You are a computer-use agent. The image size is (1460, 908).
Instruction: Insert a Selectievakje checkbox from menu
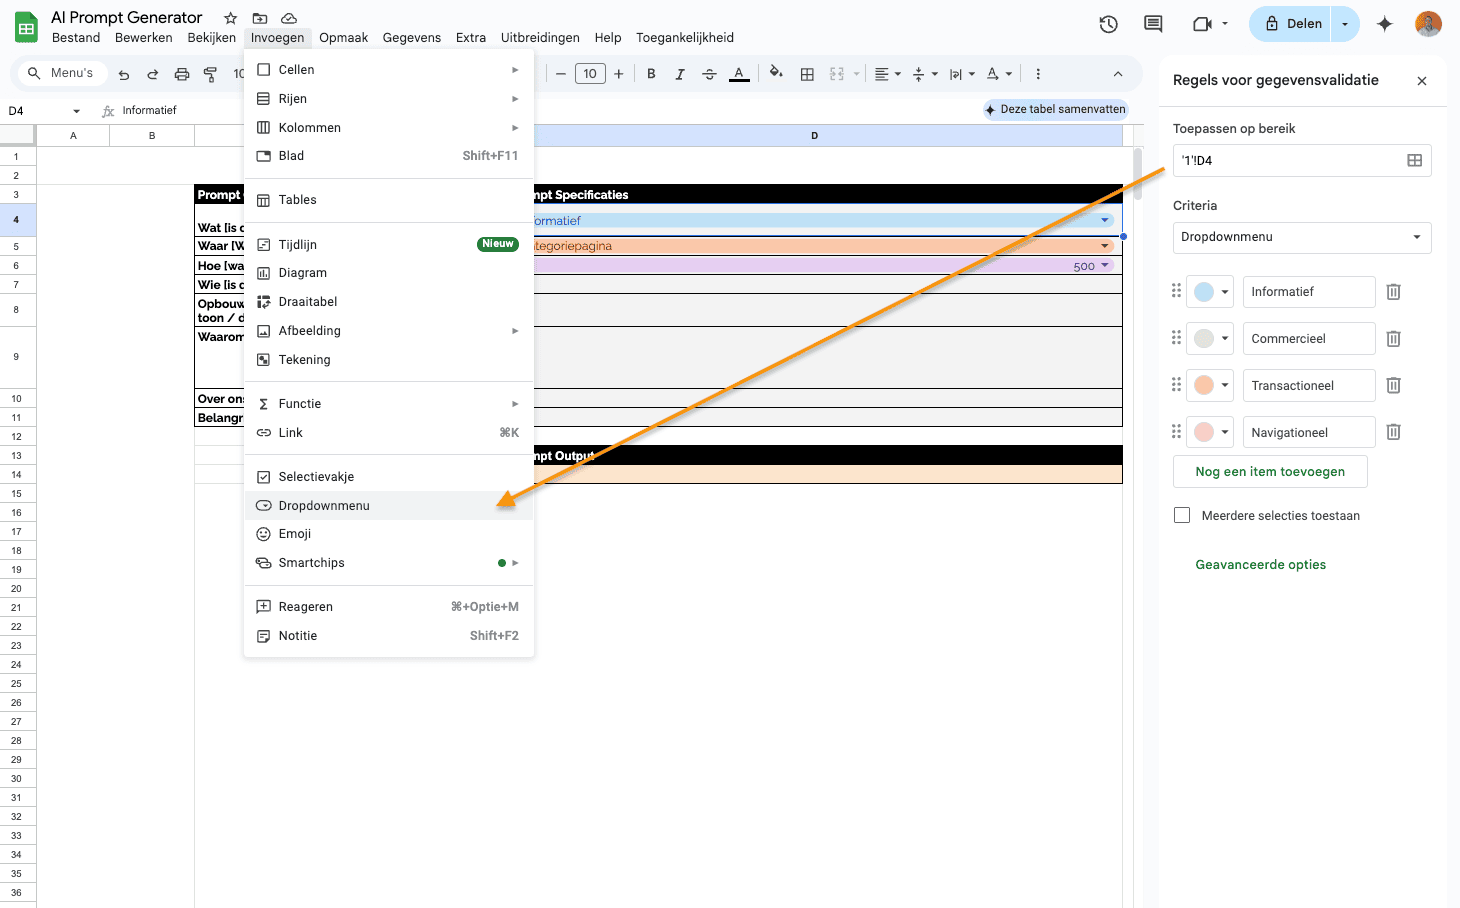pos(316,477)
